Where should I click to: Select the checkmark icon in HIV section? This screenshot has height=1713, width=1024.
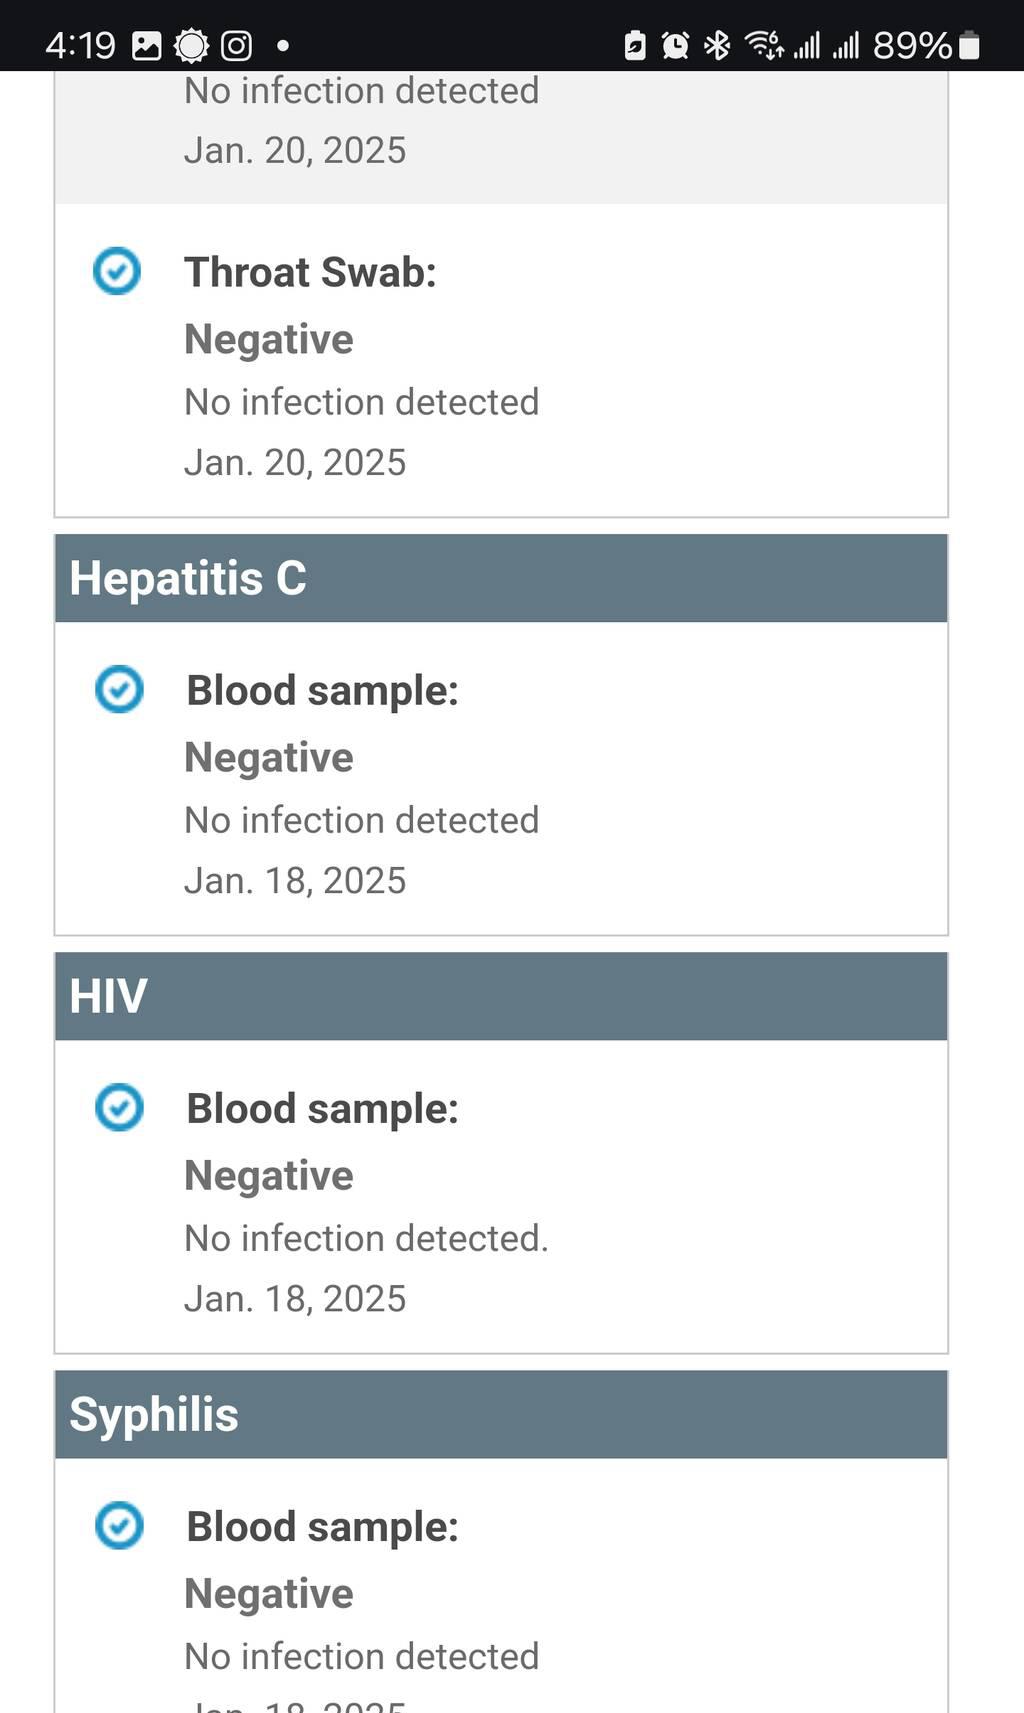click(119, 1107)
